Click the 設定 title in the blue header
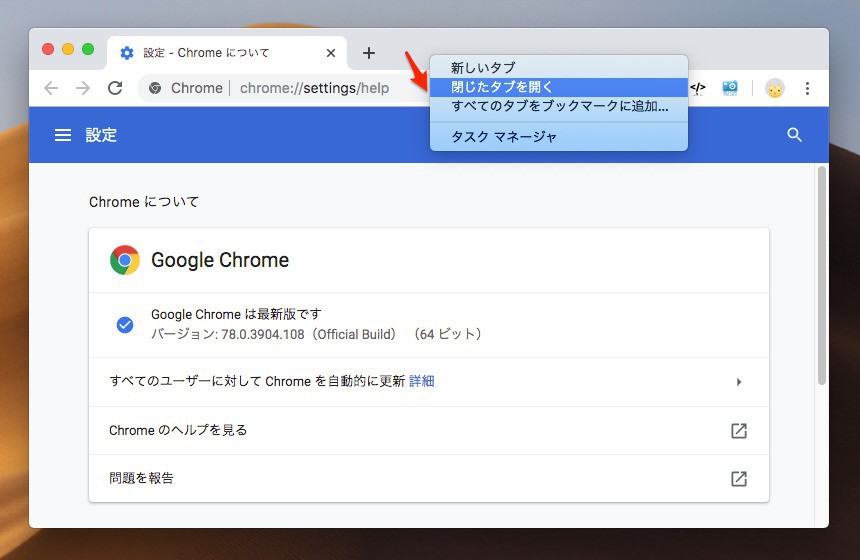The width and height of the screenshot is (860, 560). click(101, 135)
